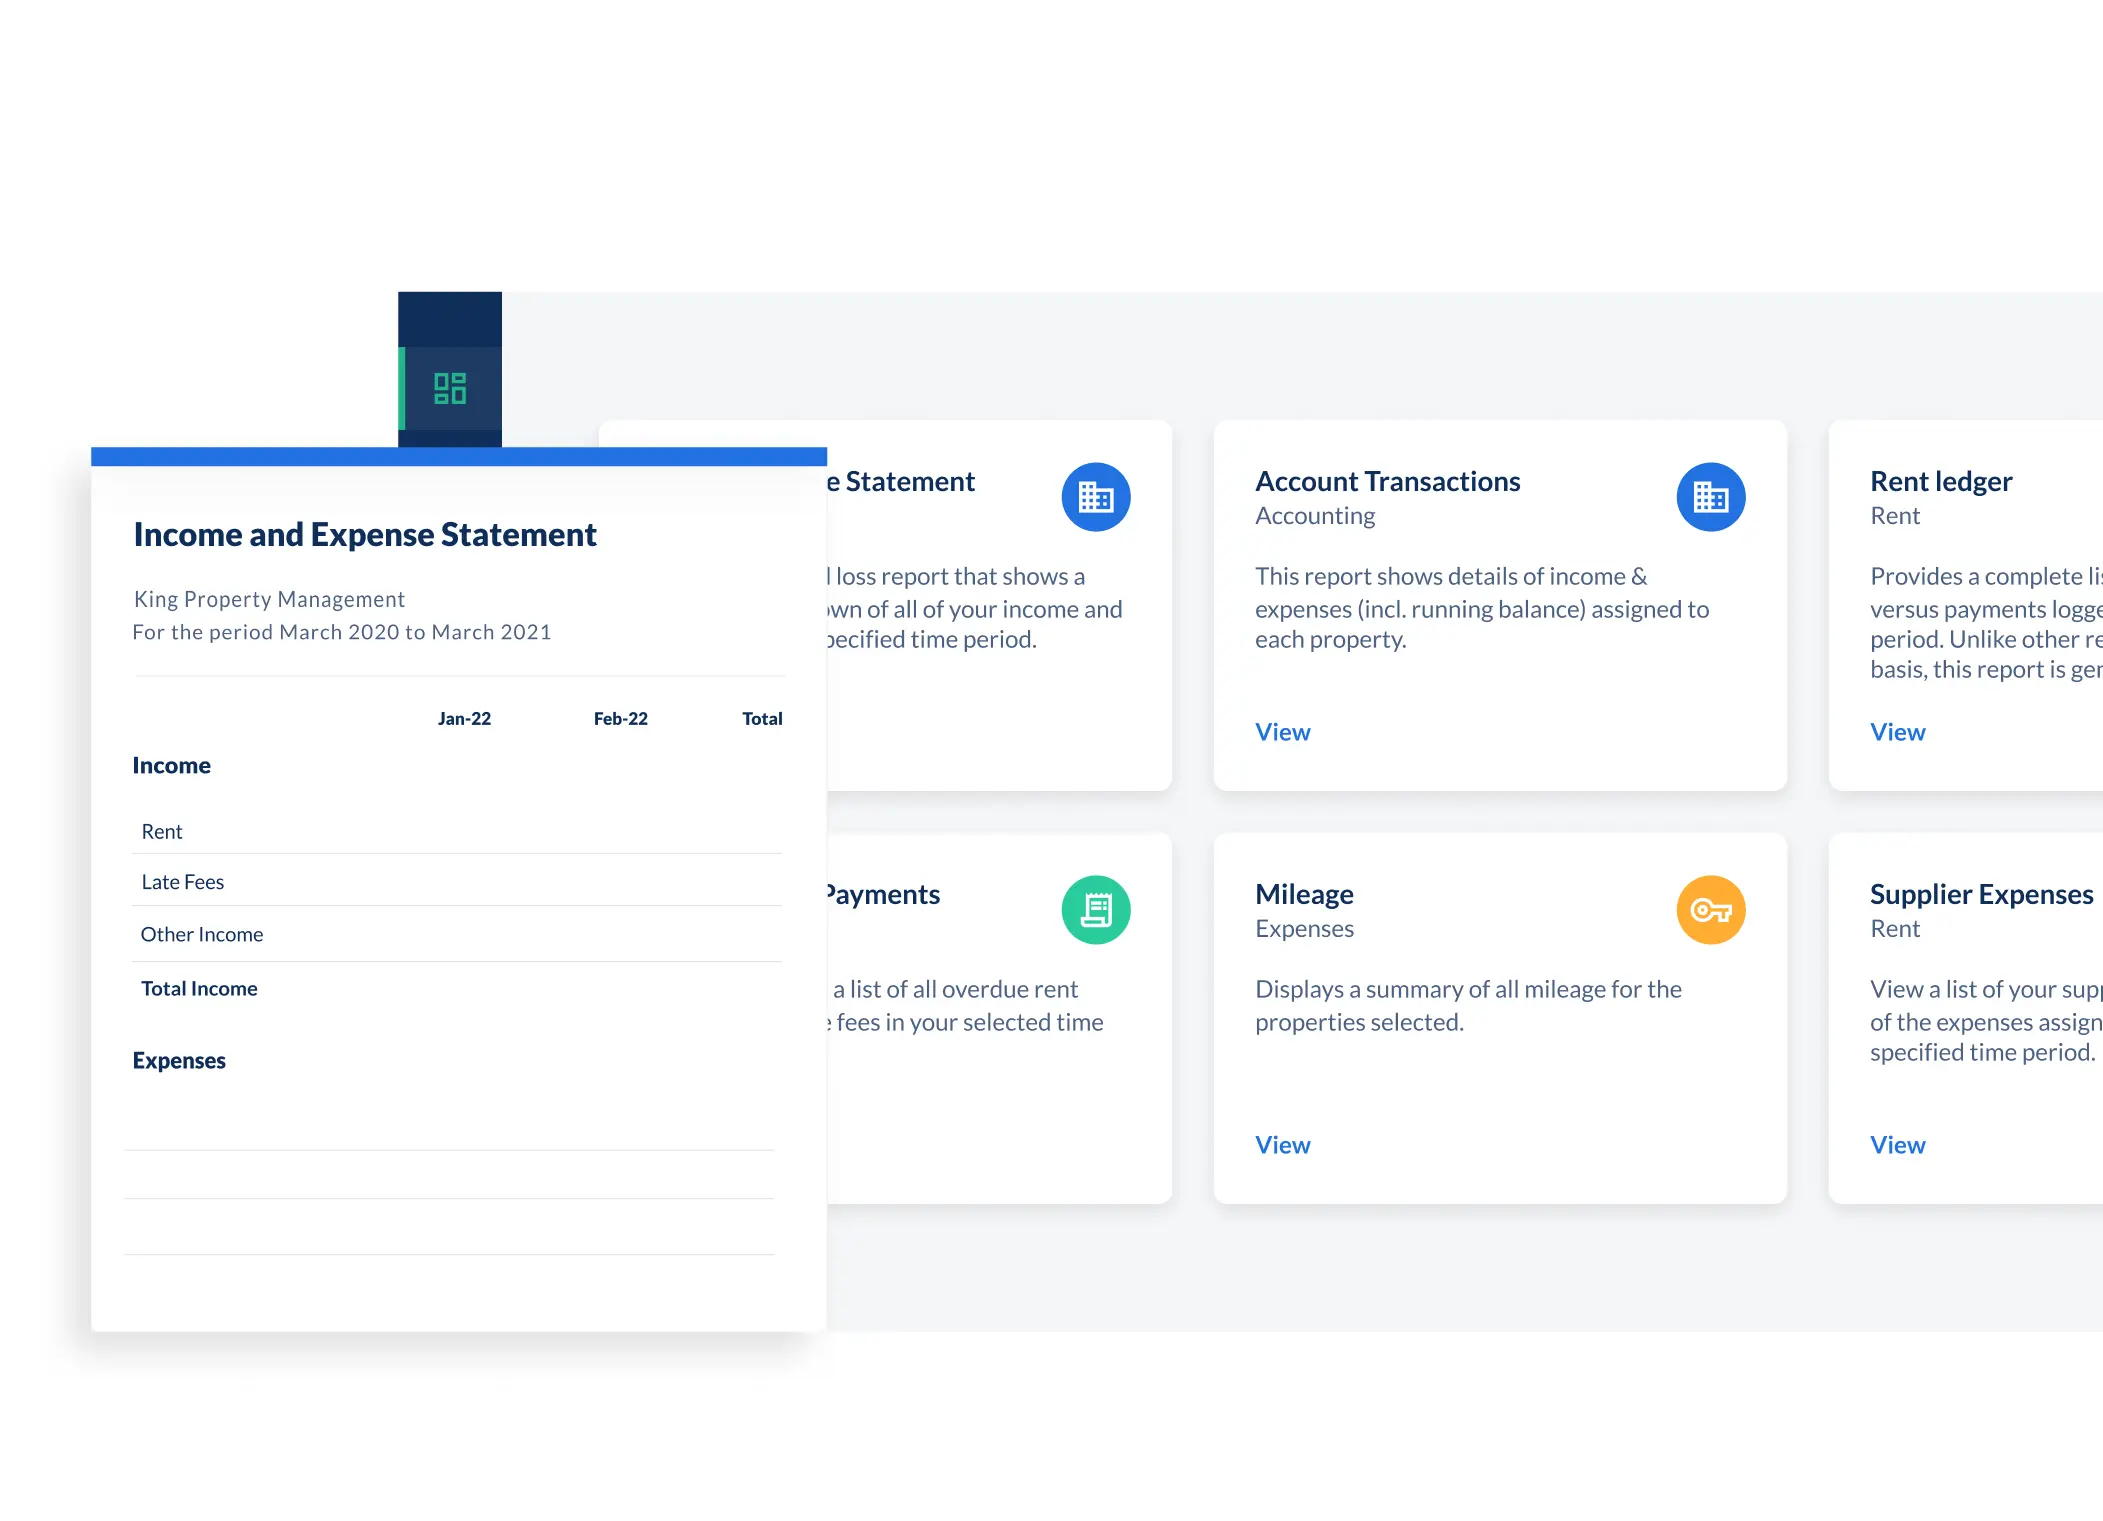Select the Mileage card title

coord(1304,894)
